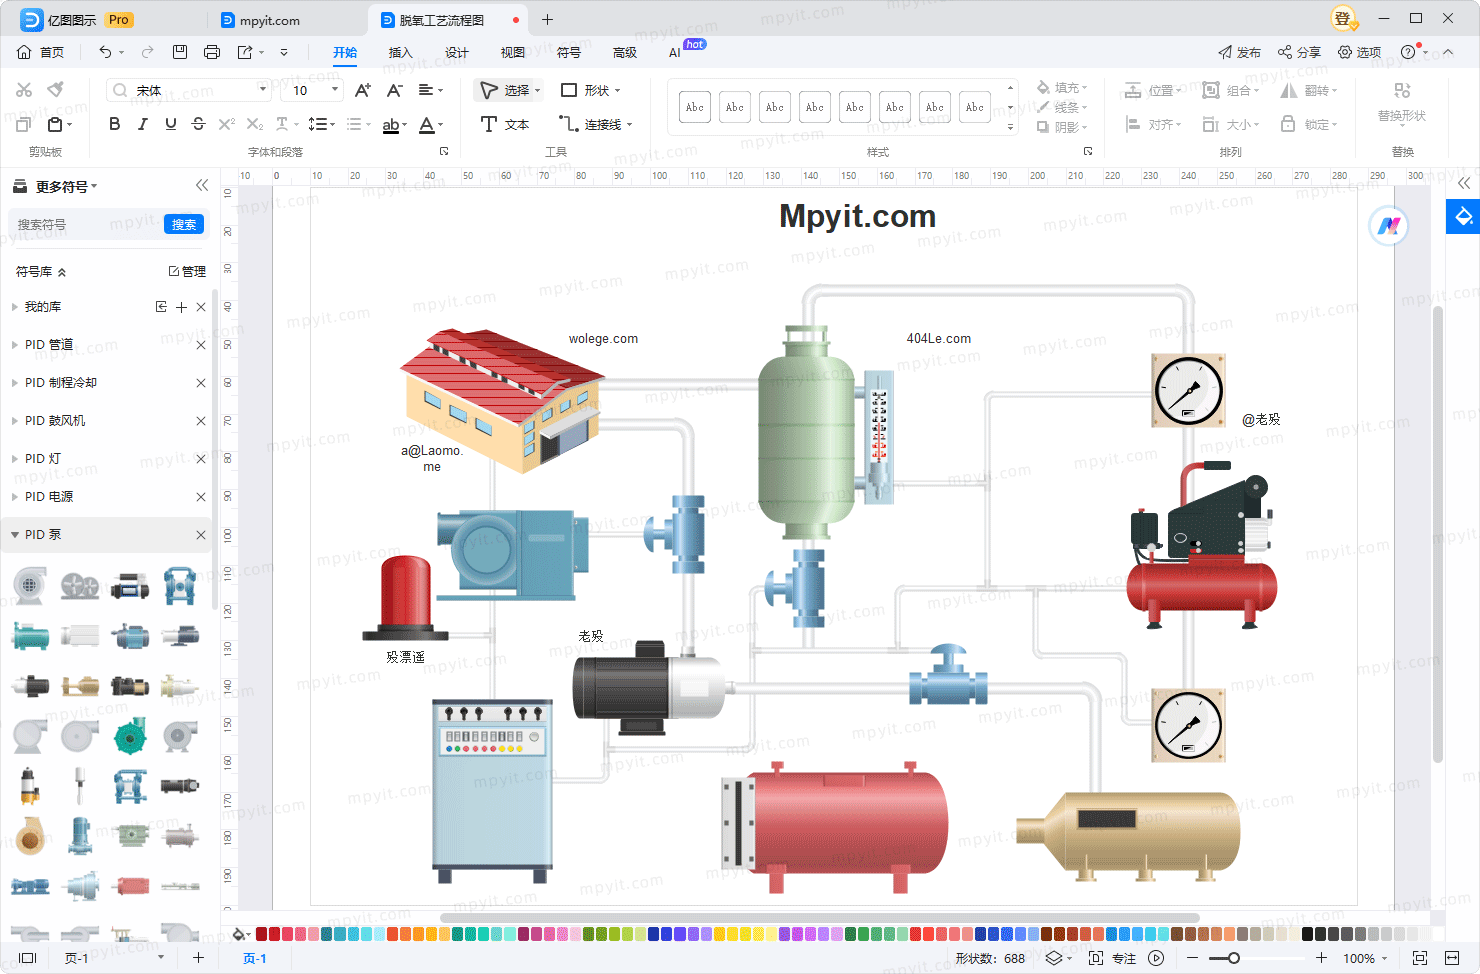Image resolution: width=1480 pixels, height=974 pixels.
Task: Toggle subscript formatting
Action: (x=255, y=124)
